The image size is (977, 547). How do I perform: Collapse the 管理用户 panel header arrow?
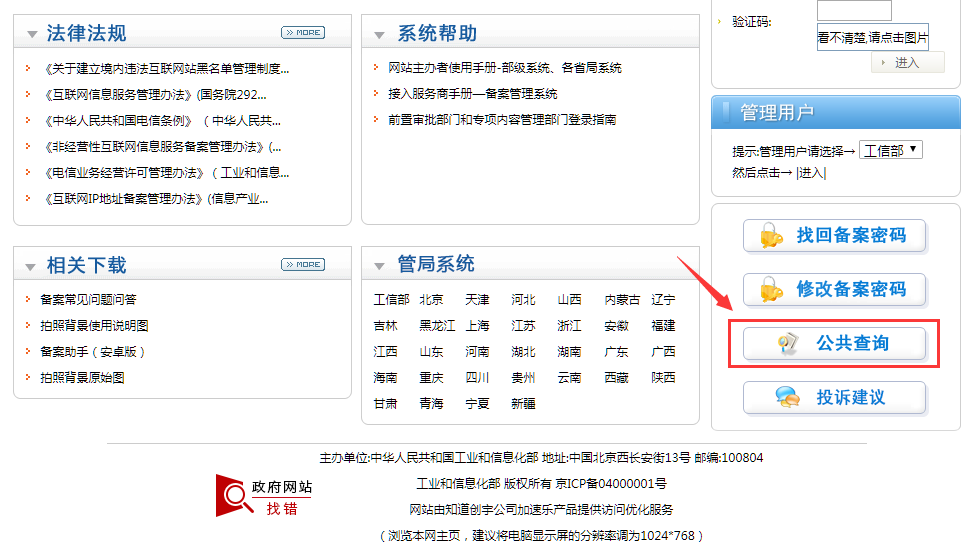pyautogui.click(x=725, y=113)
